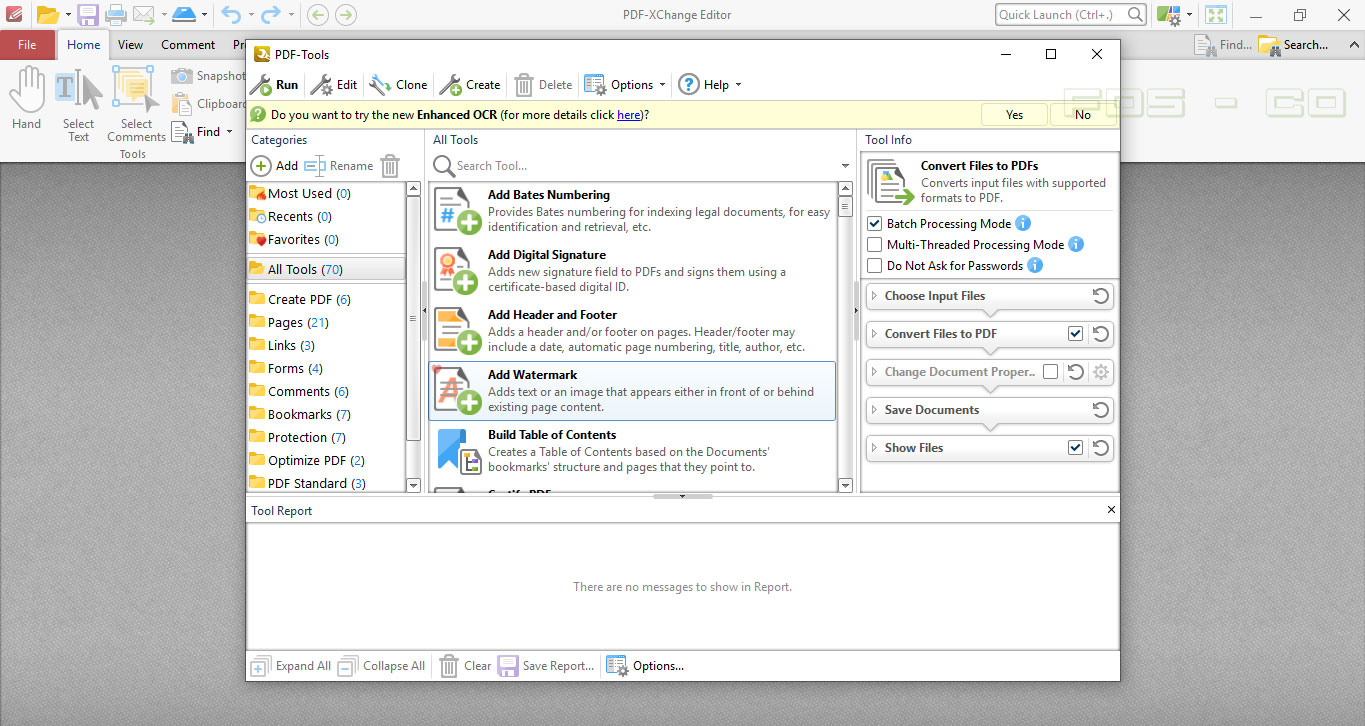This screenshot has height=726, width=1365.
Task: Open the Protection category
Action: (325, 437)
